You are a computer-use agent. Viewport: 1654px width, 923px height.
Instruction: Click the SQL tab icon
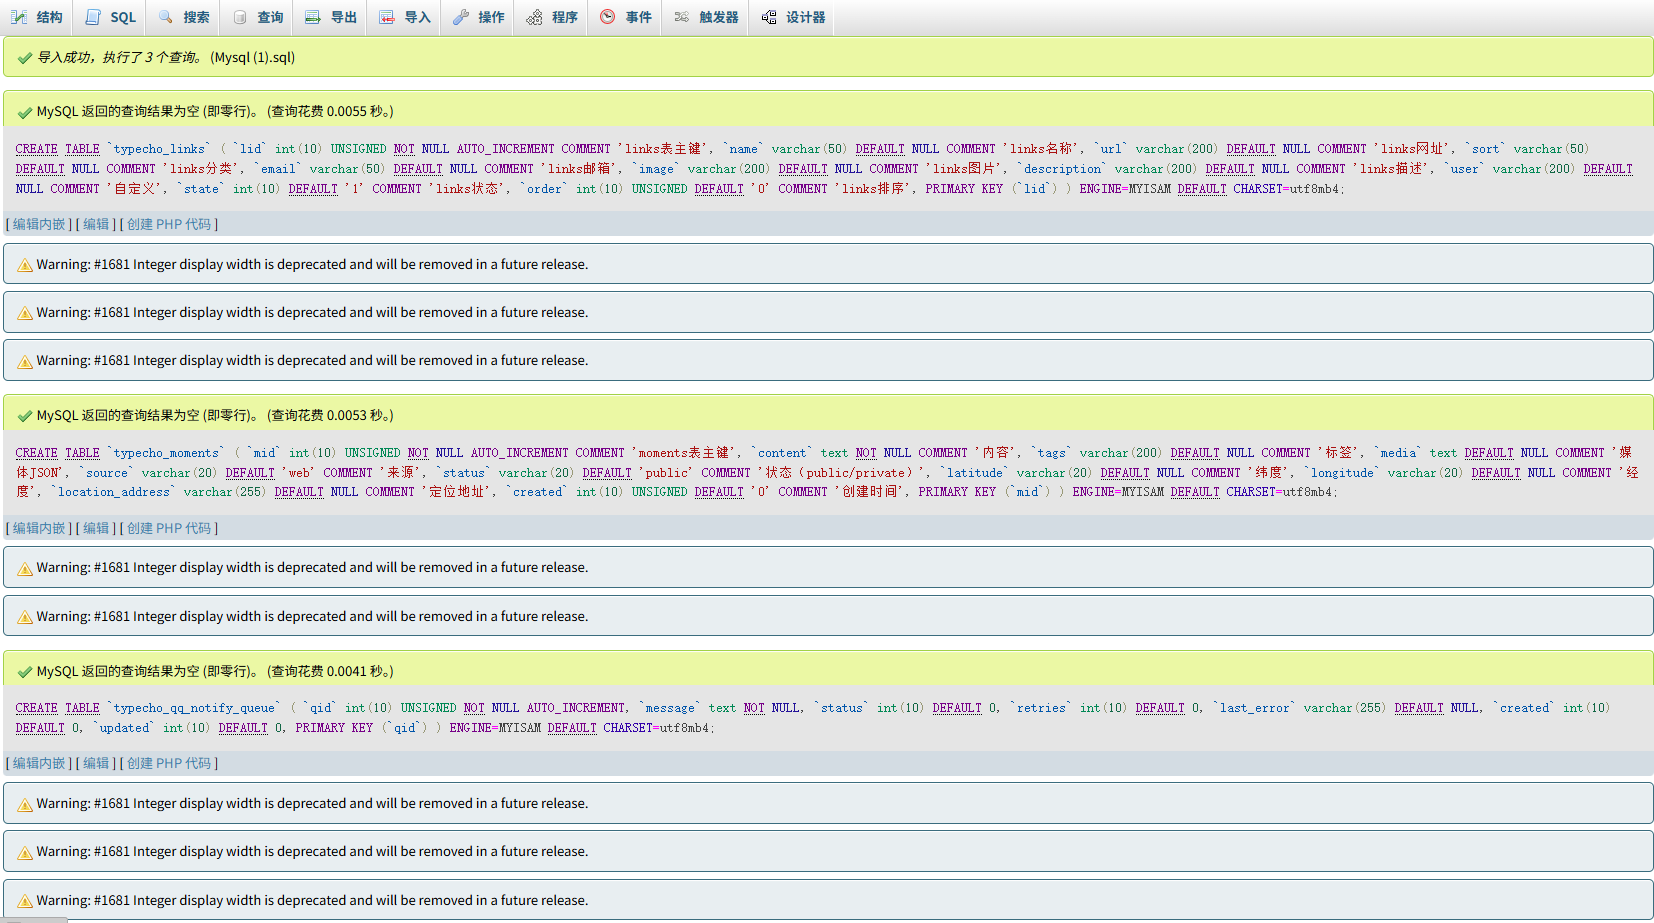coord(93,17)
